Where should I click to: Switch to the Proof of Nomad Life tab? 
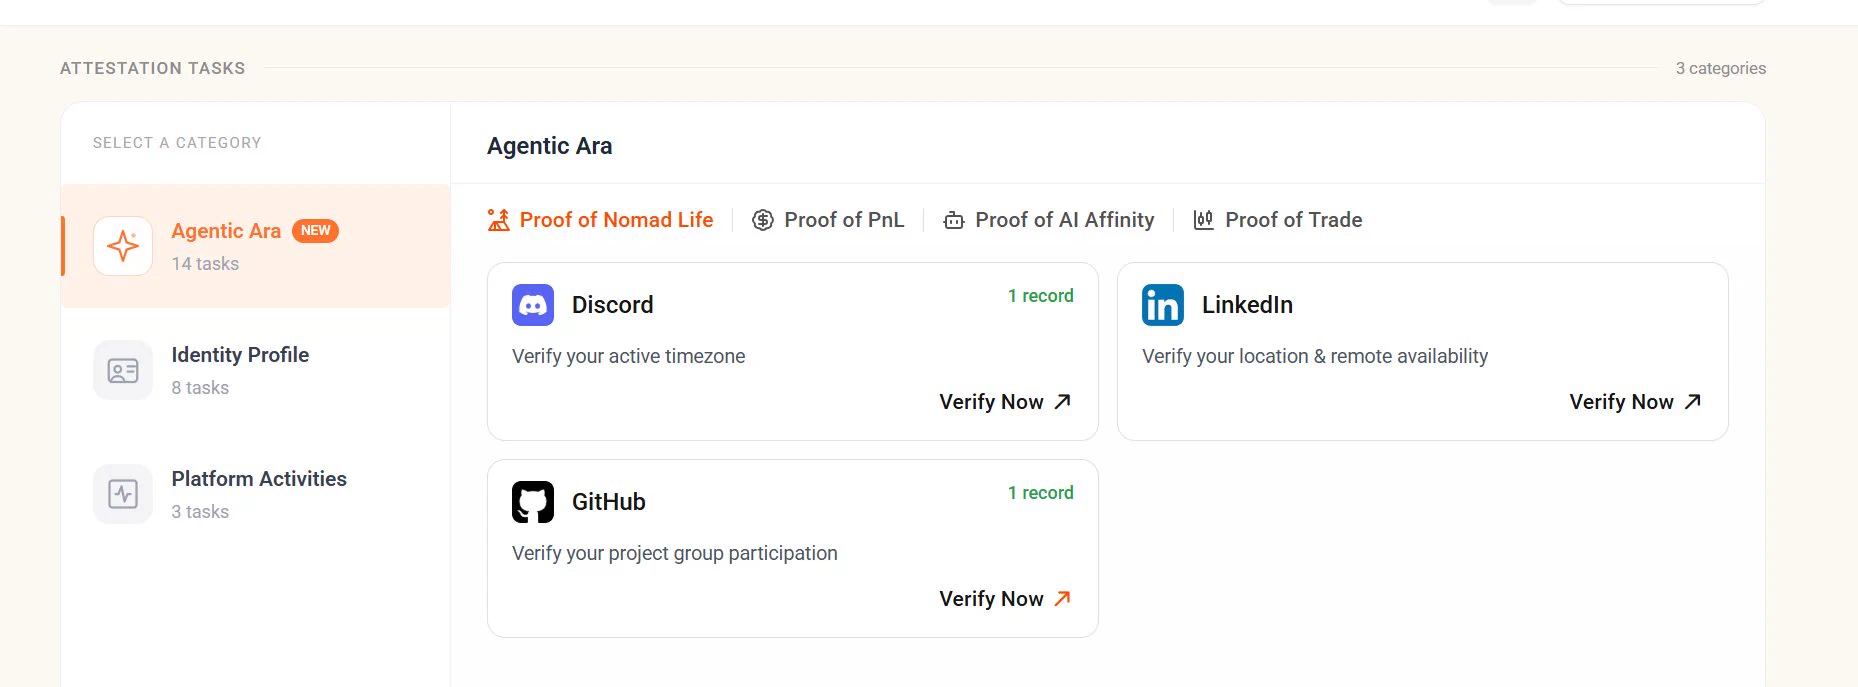(x=600, y=220)
